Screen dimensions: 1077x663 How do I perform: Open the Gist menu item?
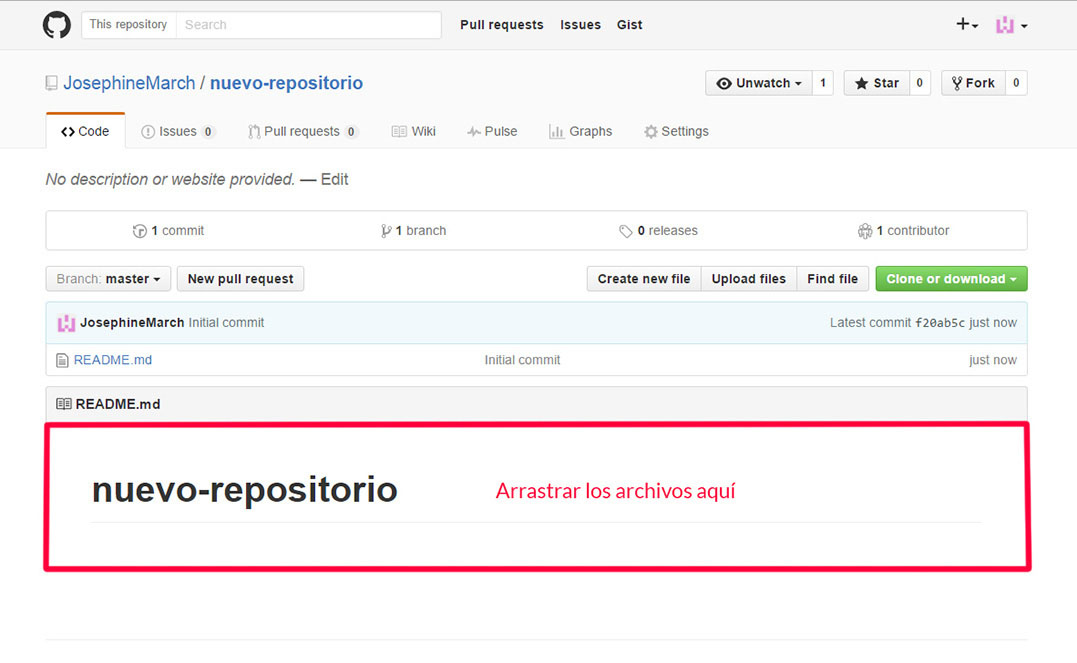click(x=629, y=24)
